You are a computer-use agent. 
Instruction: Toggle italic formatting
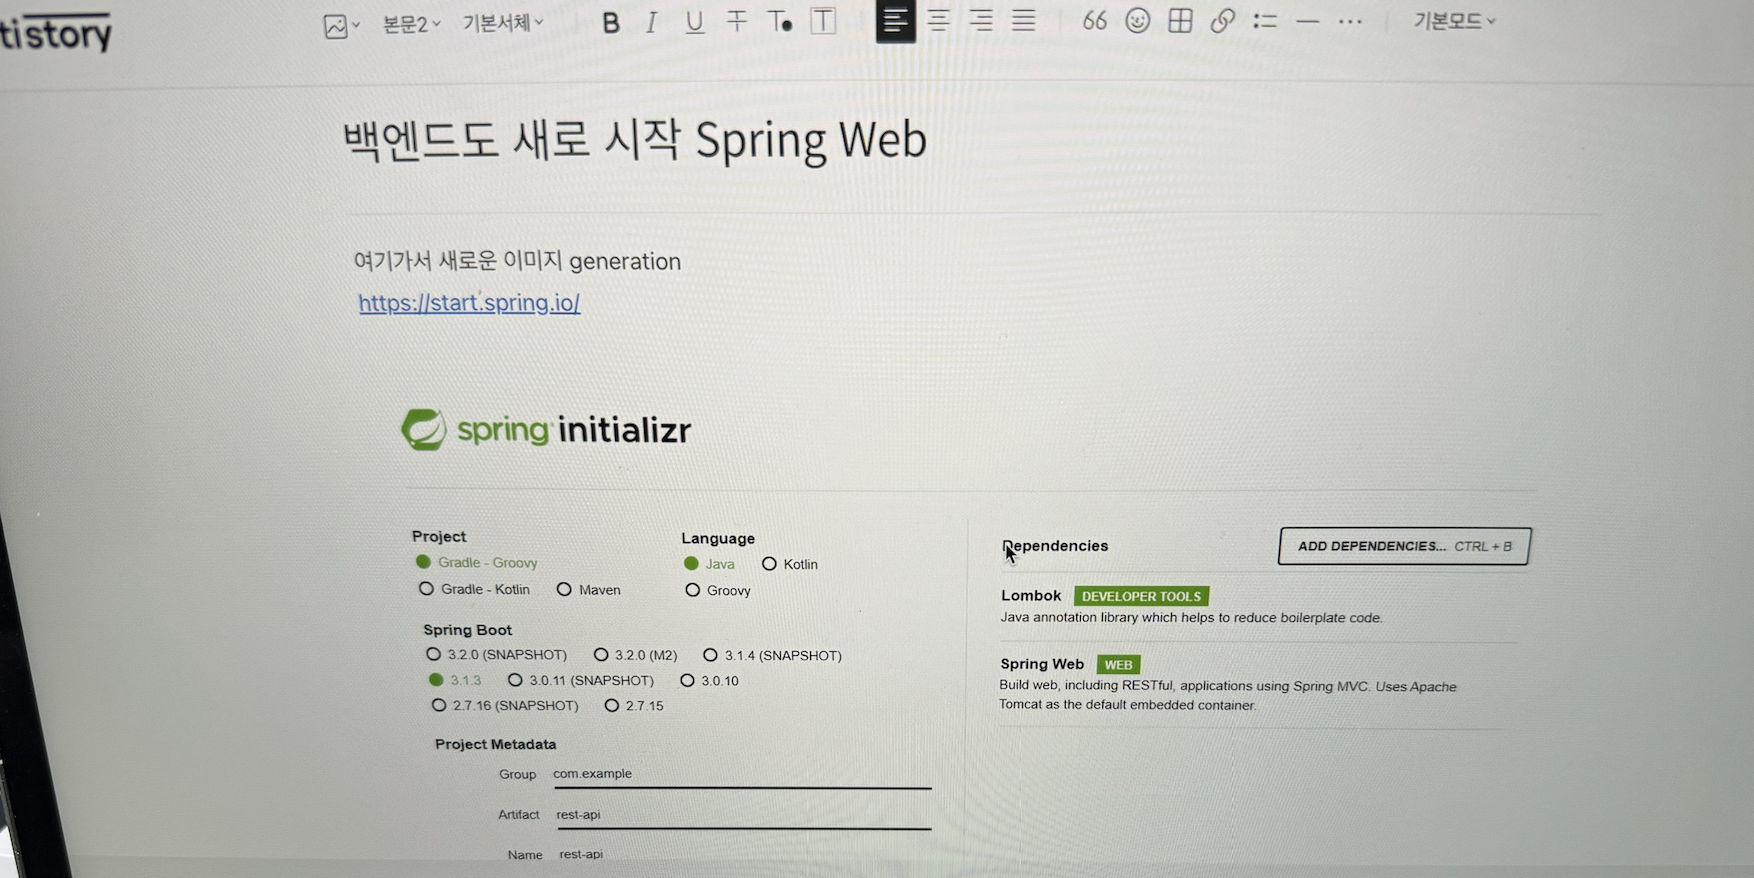651,22
